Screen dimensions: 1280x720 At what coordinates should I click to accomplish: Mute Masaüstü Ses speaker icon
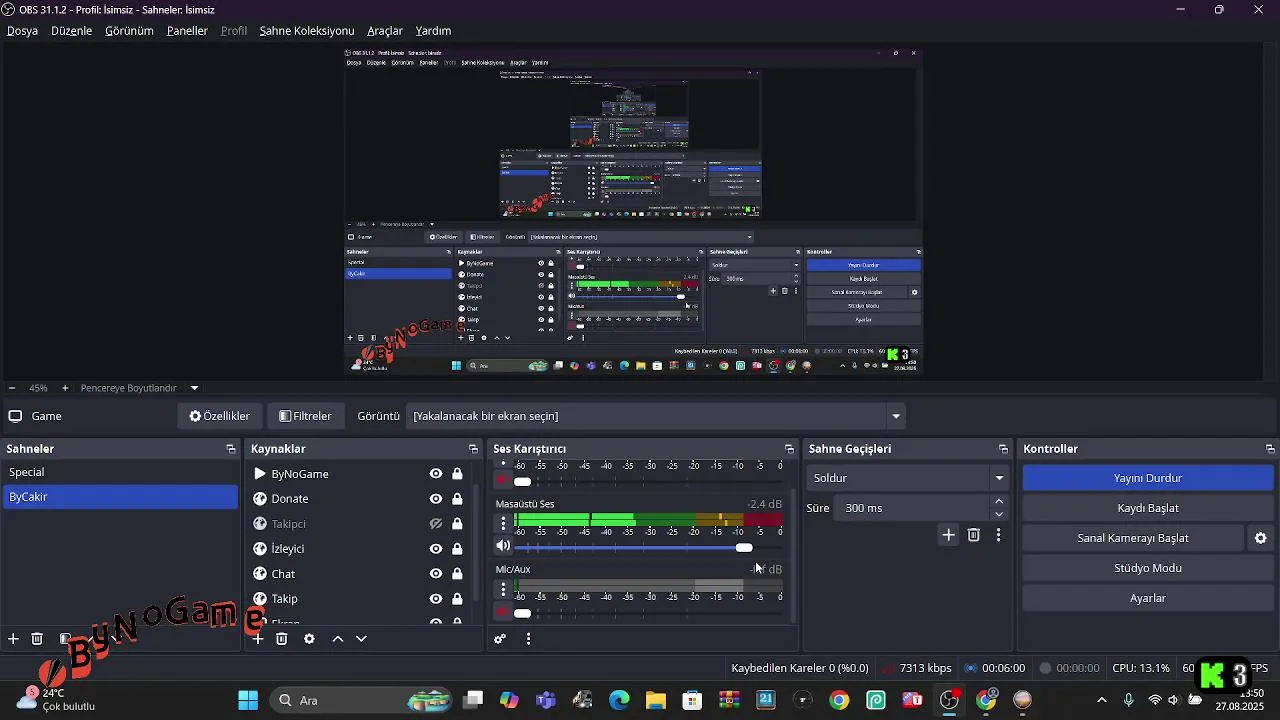[503, 546]
